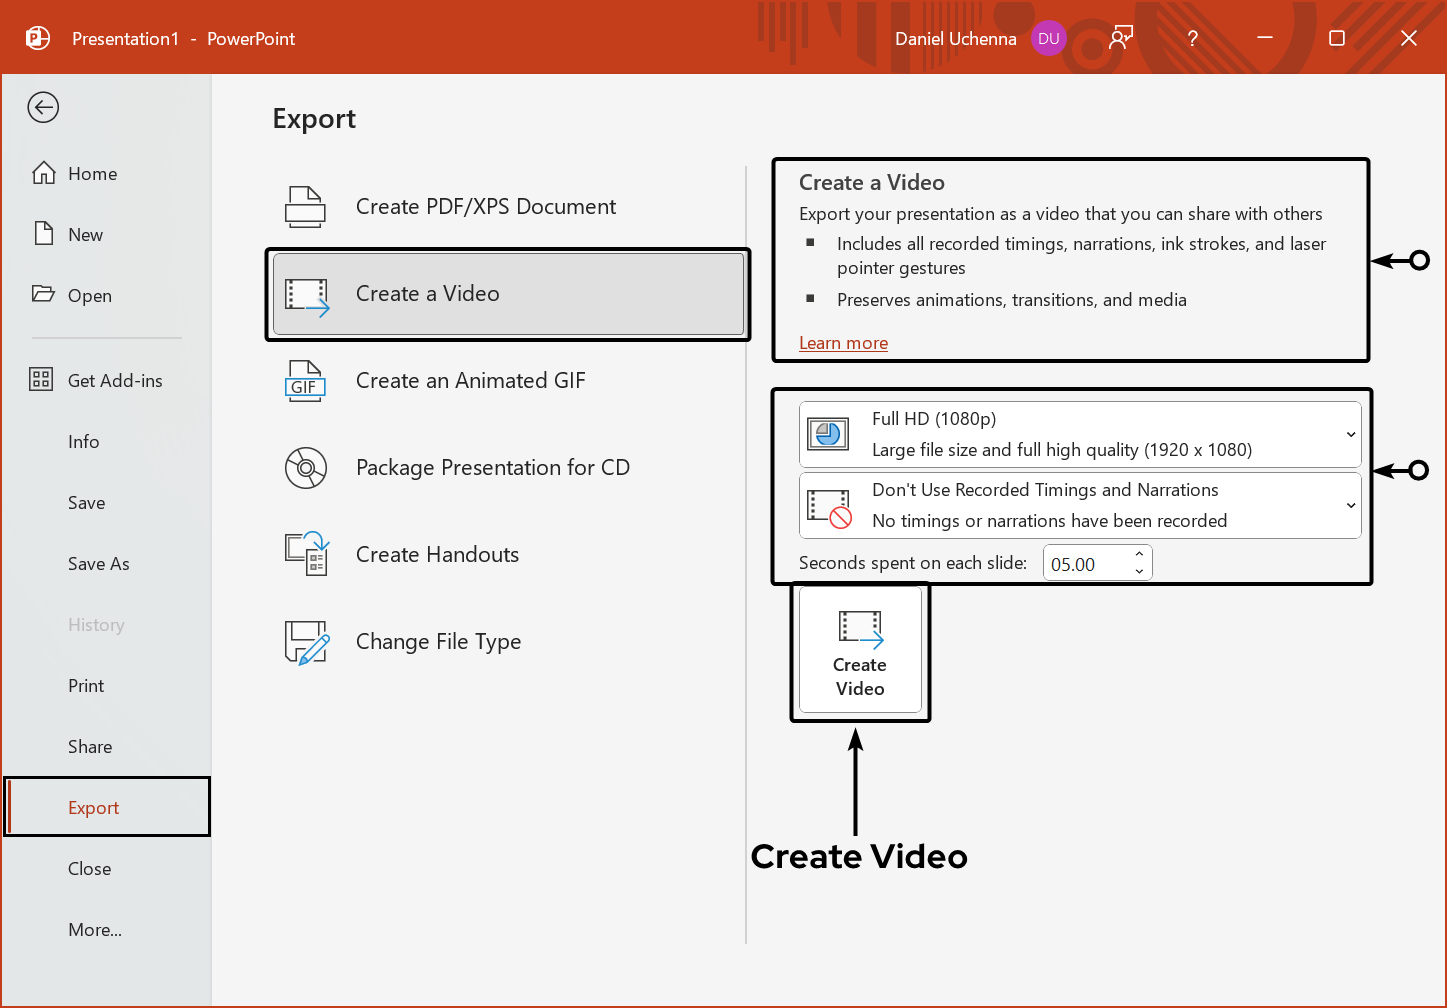Viewport: 1447px width, 1008px height.
Task: Click the share-with-people icon in title bar
Action: [1120, 37]
